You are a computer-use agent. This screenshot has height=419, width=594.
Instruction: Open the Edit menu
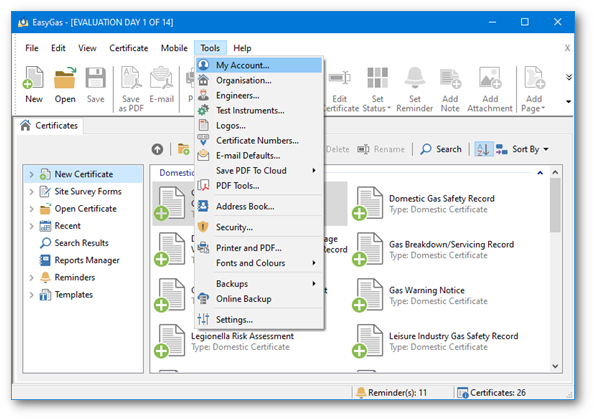point(58,48)
